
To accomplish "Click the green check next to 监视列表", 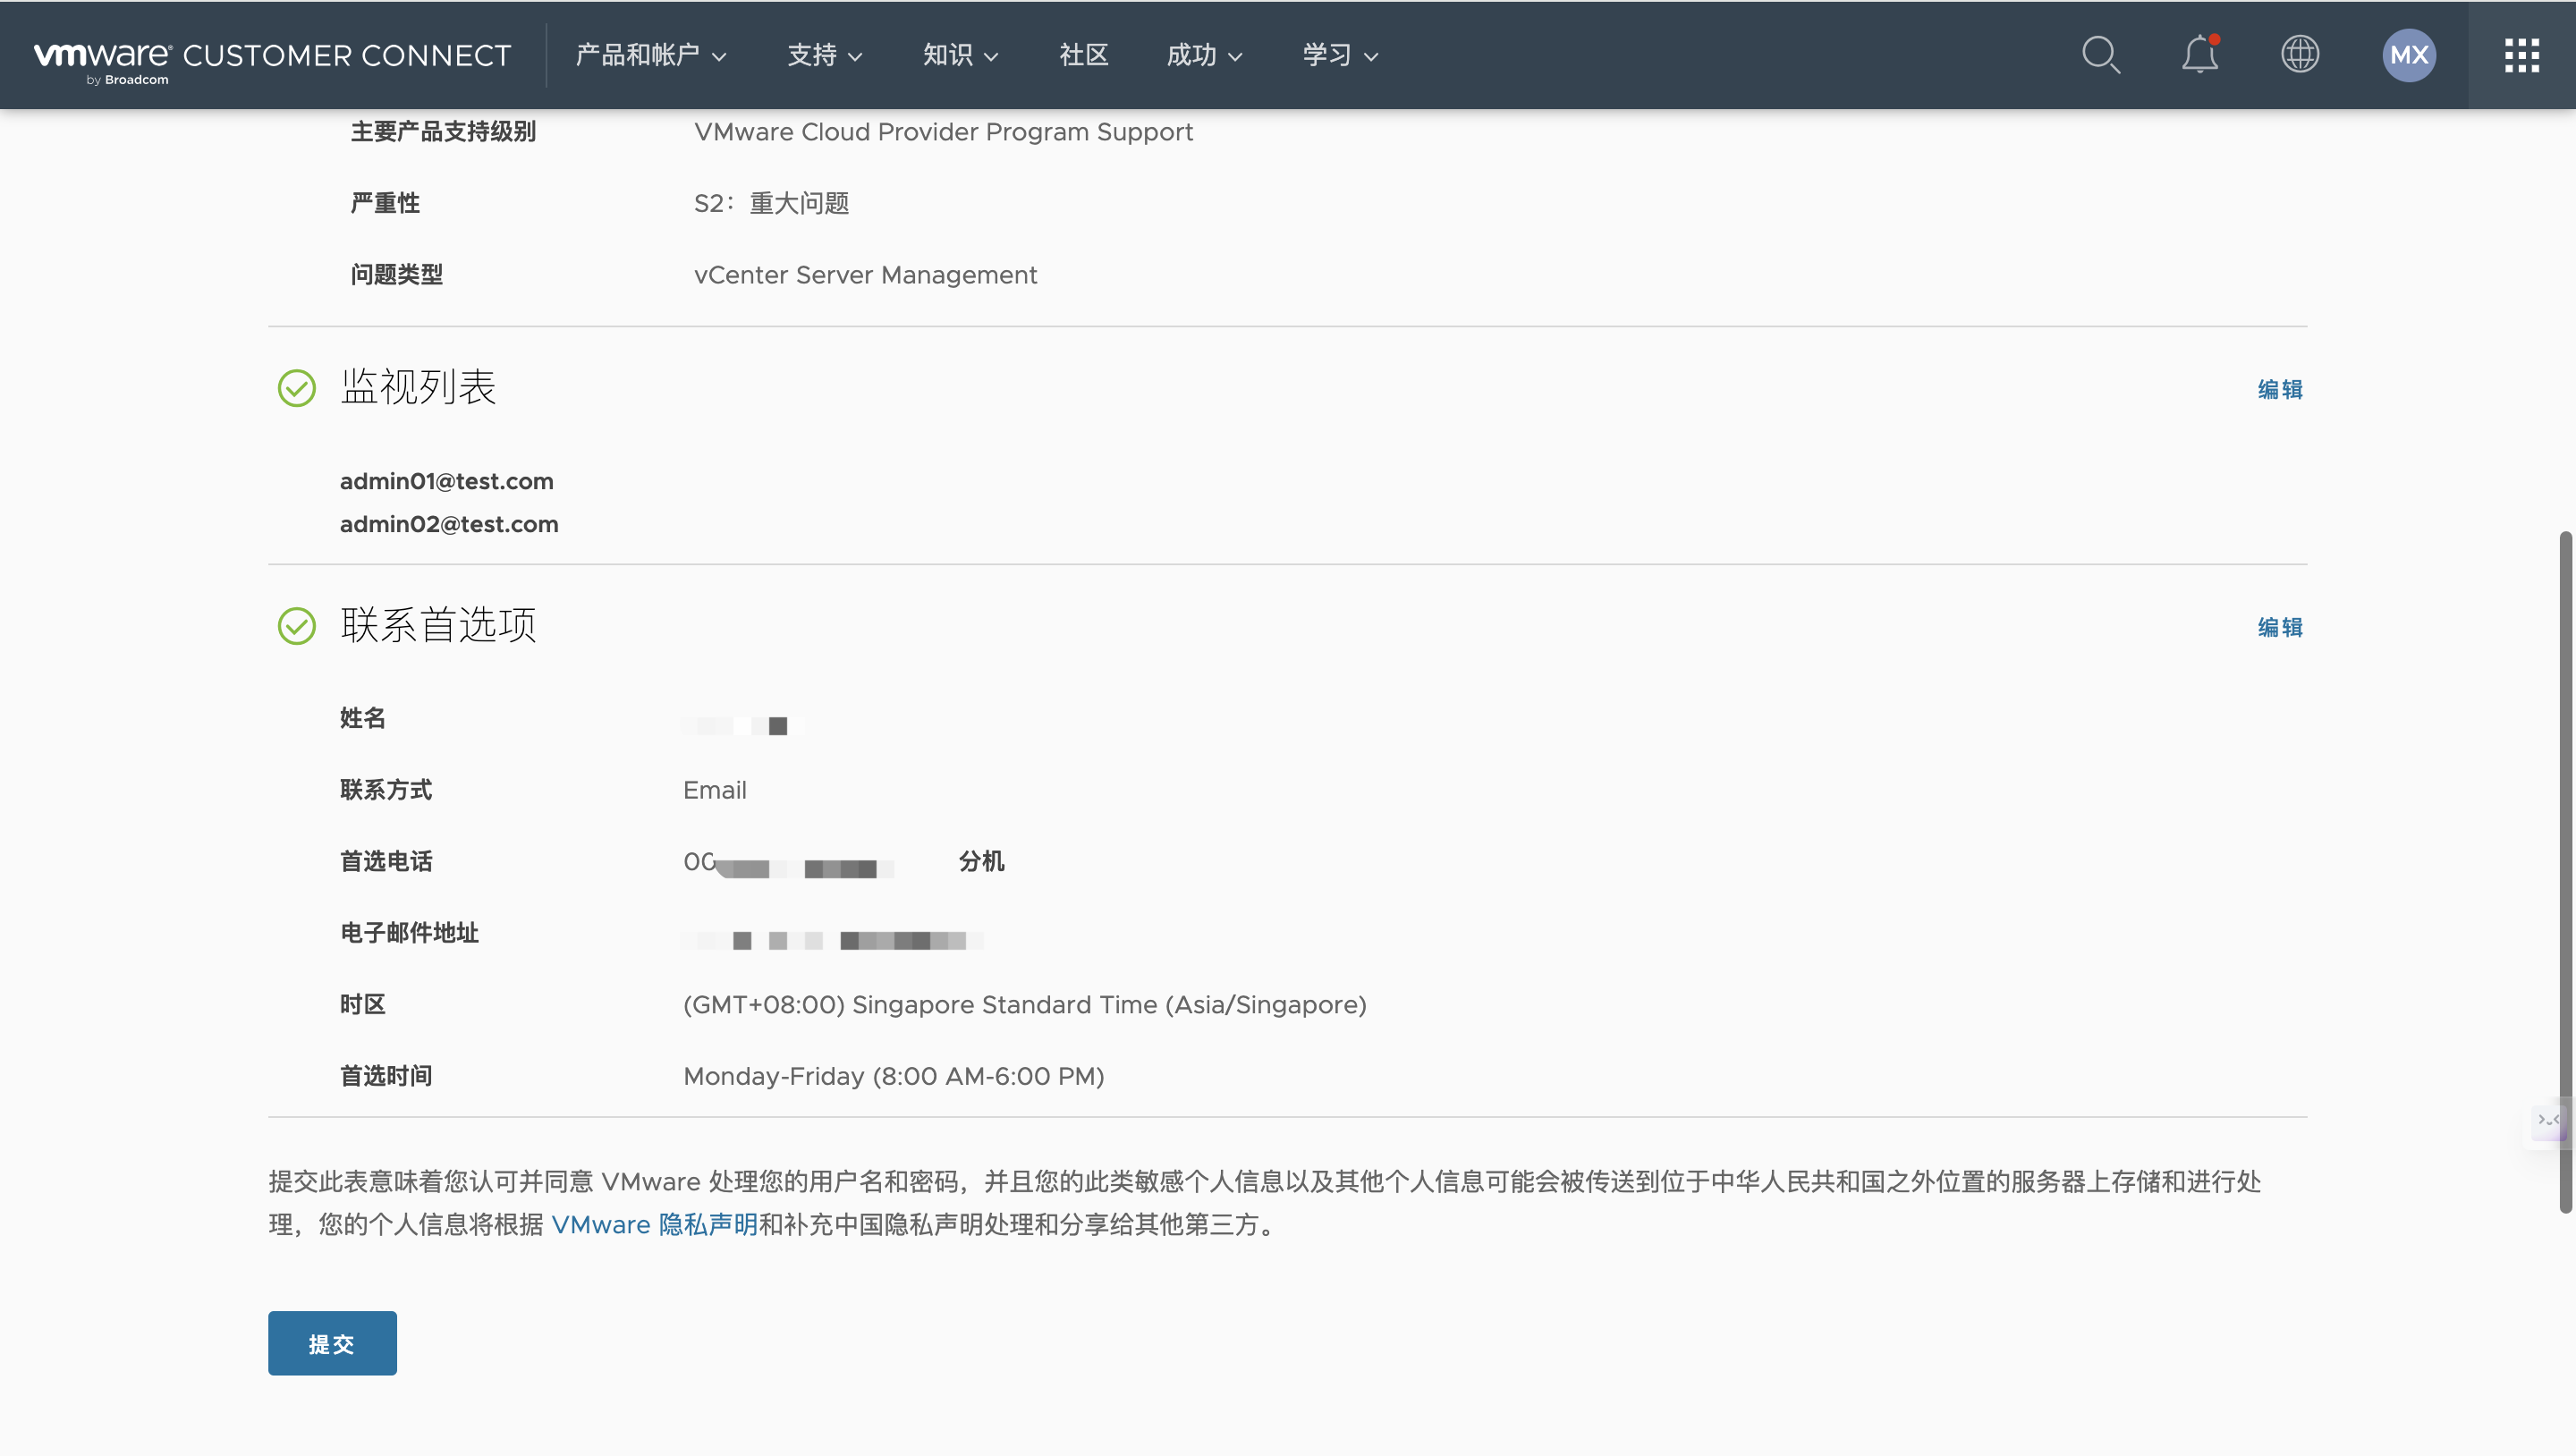I will [x=297, y=388].
